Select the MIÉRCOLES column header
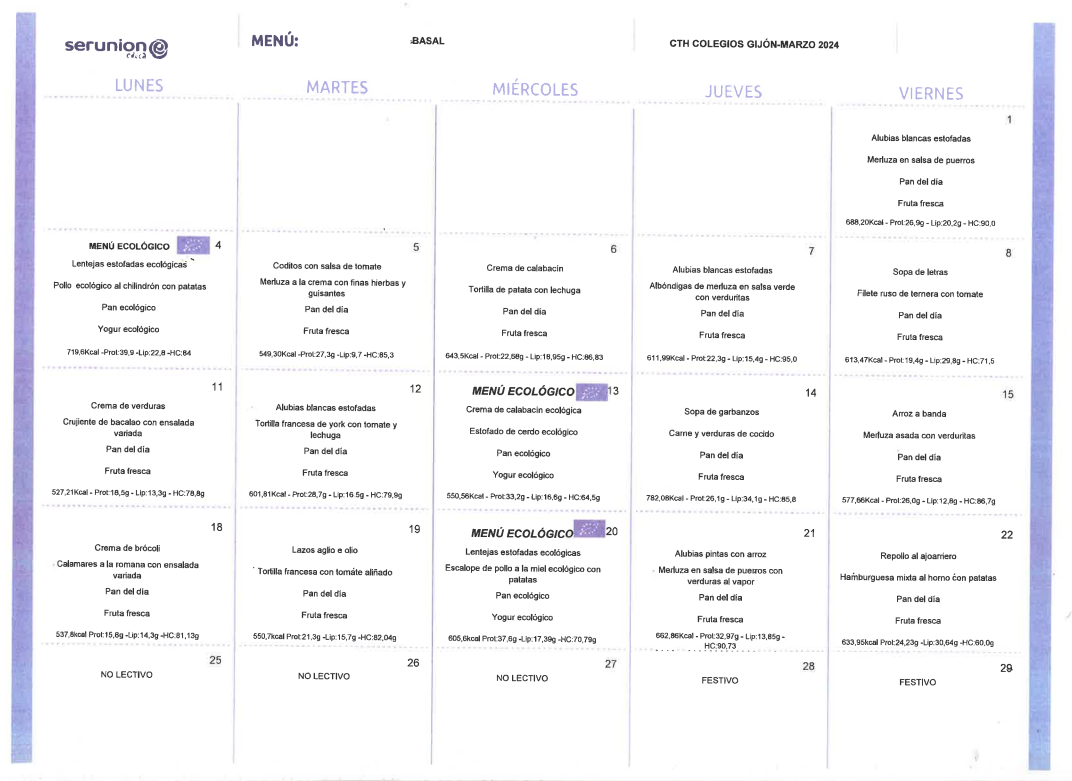This screenshot has height=781, width=1072. pos(535,89)
